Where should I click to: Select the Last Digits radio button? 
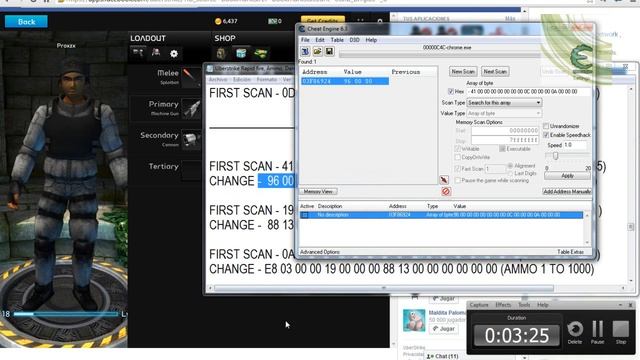tap(510, 173)
